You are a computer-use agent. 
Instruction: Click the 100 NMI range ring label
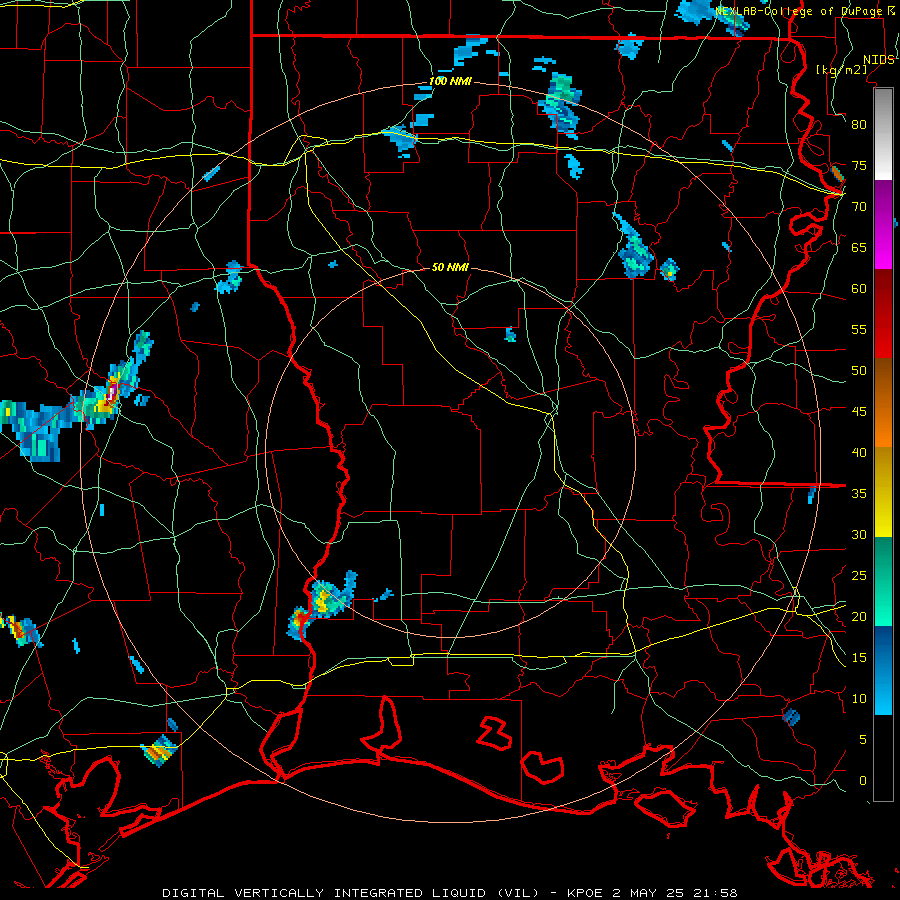pos(450,81)
